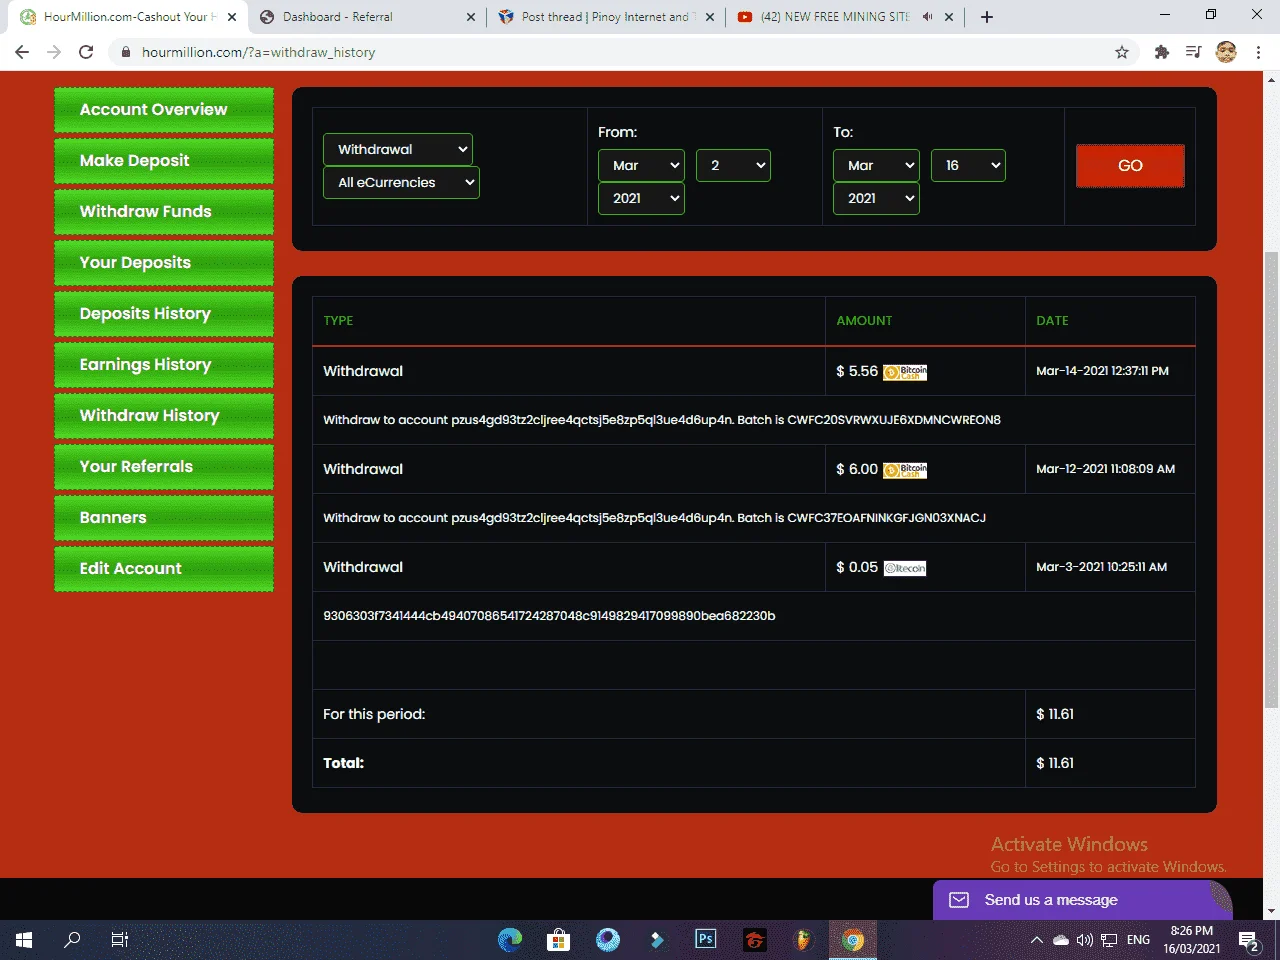Show hidden system tray icons
Screen dimensions: 1280x960
(1037, 940)
